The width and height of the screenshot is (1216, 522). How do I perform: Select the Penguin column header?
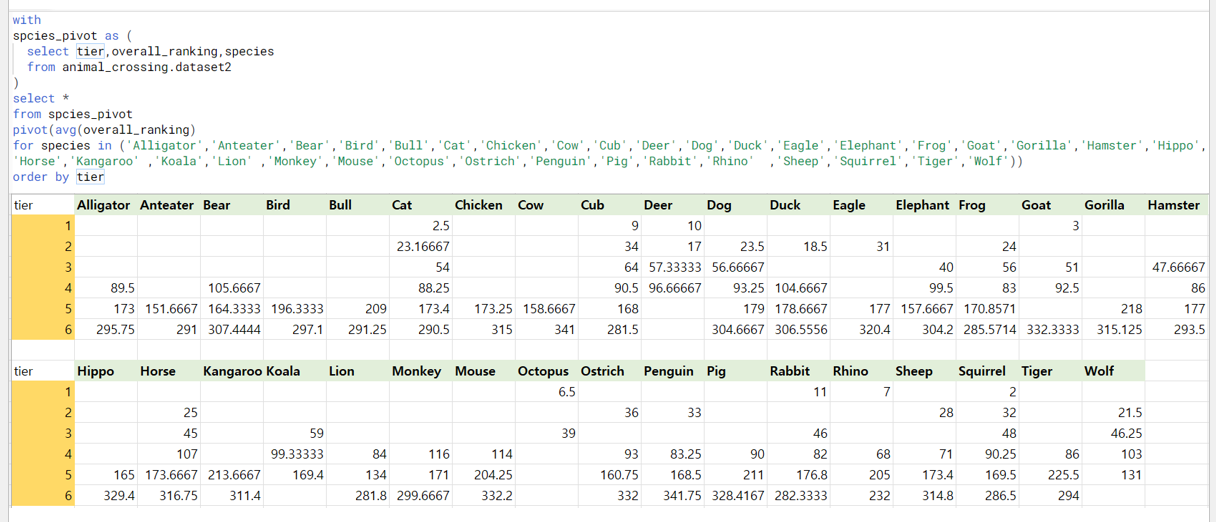[x=670, y=371]
